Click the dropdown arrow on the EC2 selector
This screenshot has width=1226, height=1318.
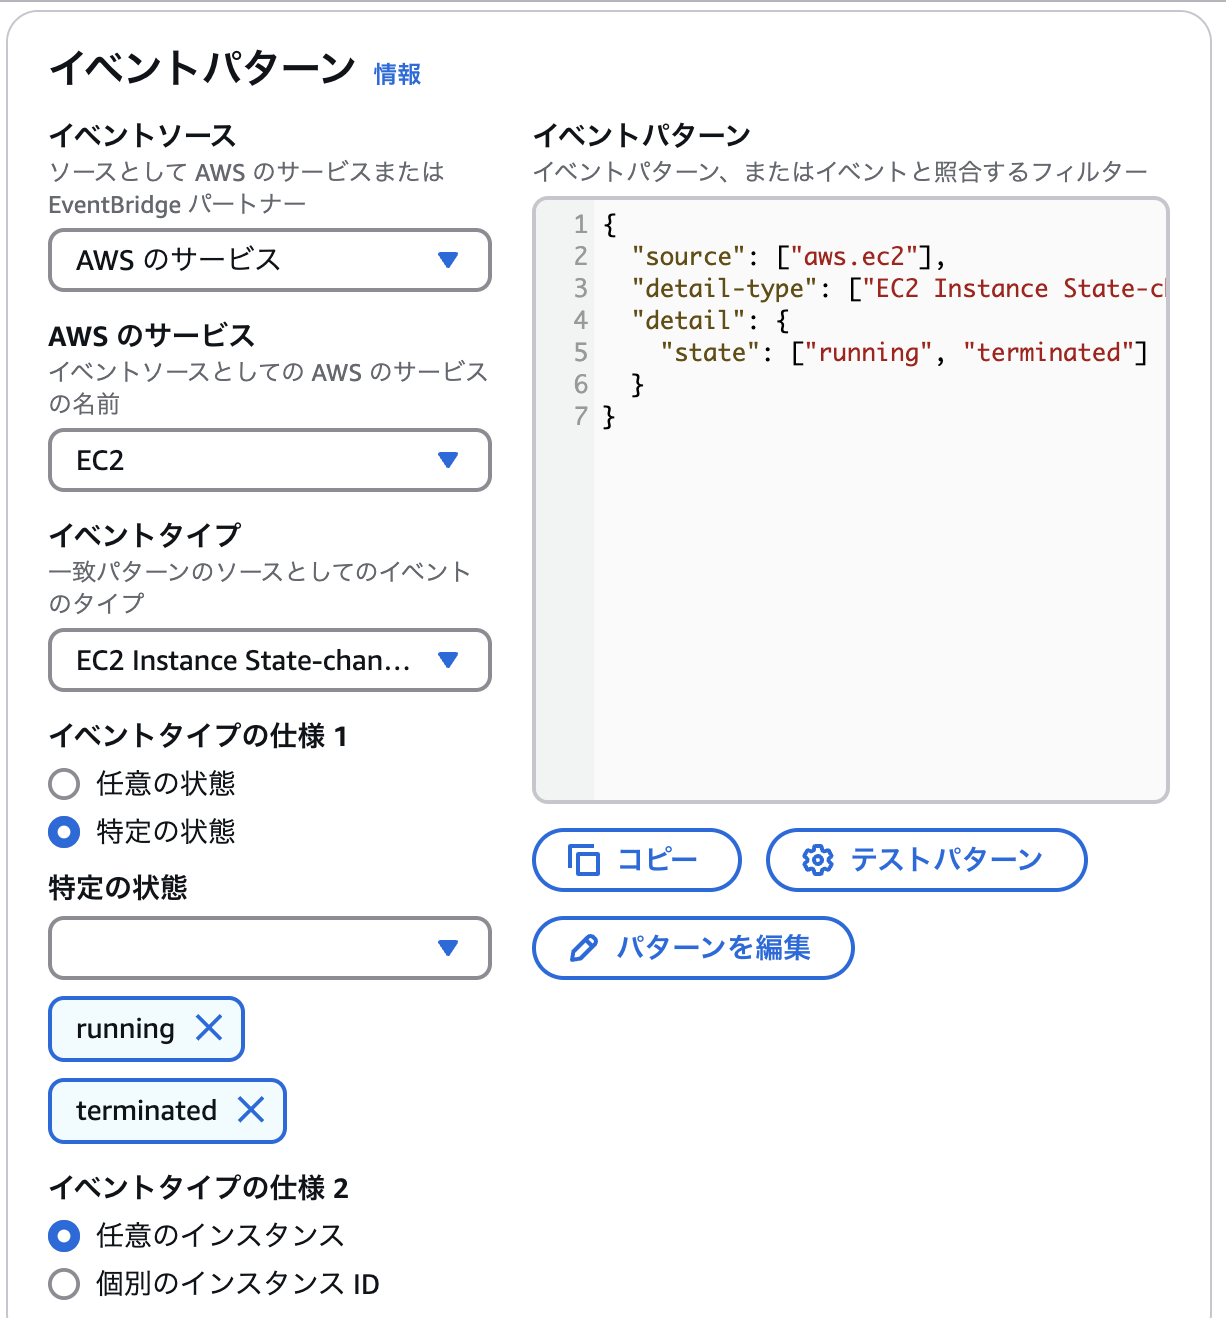click(450, 460)
